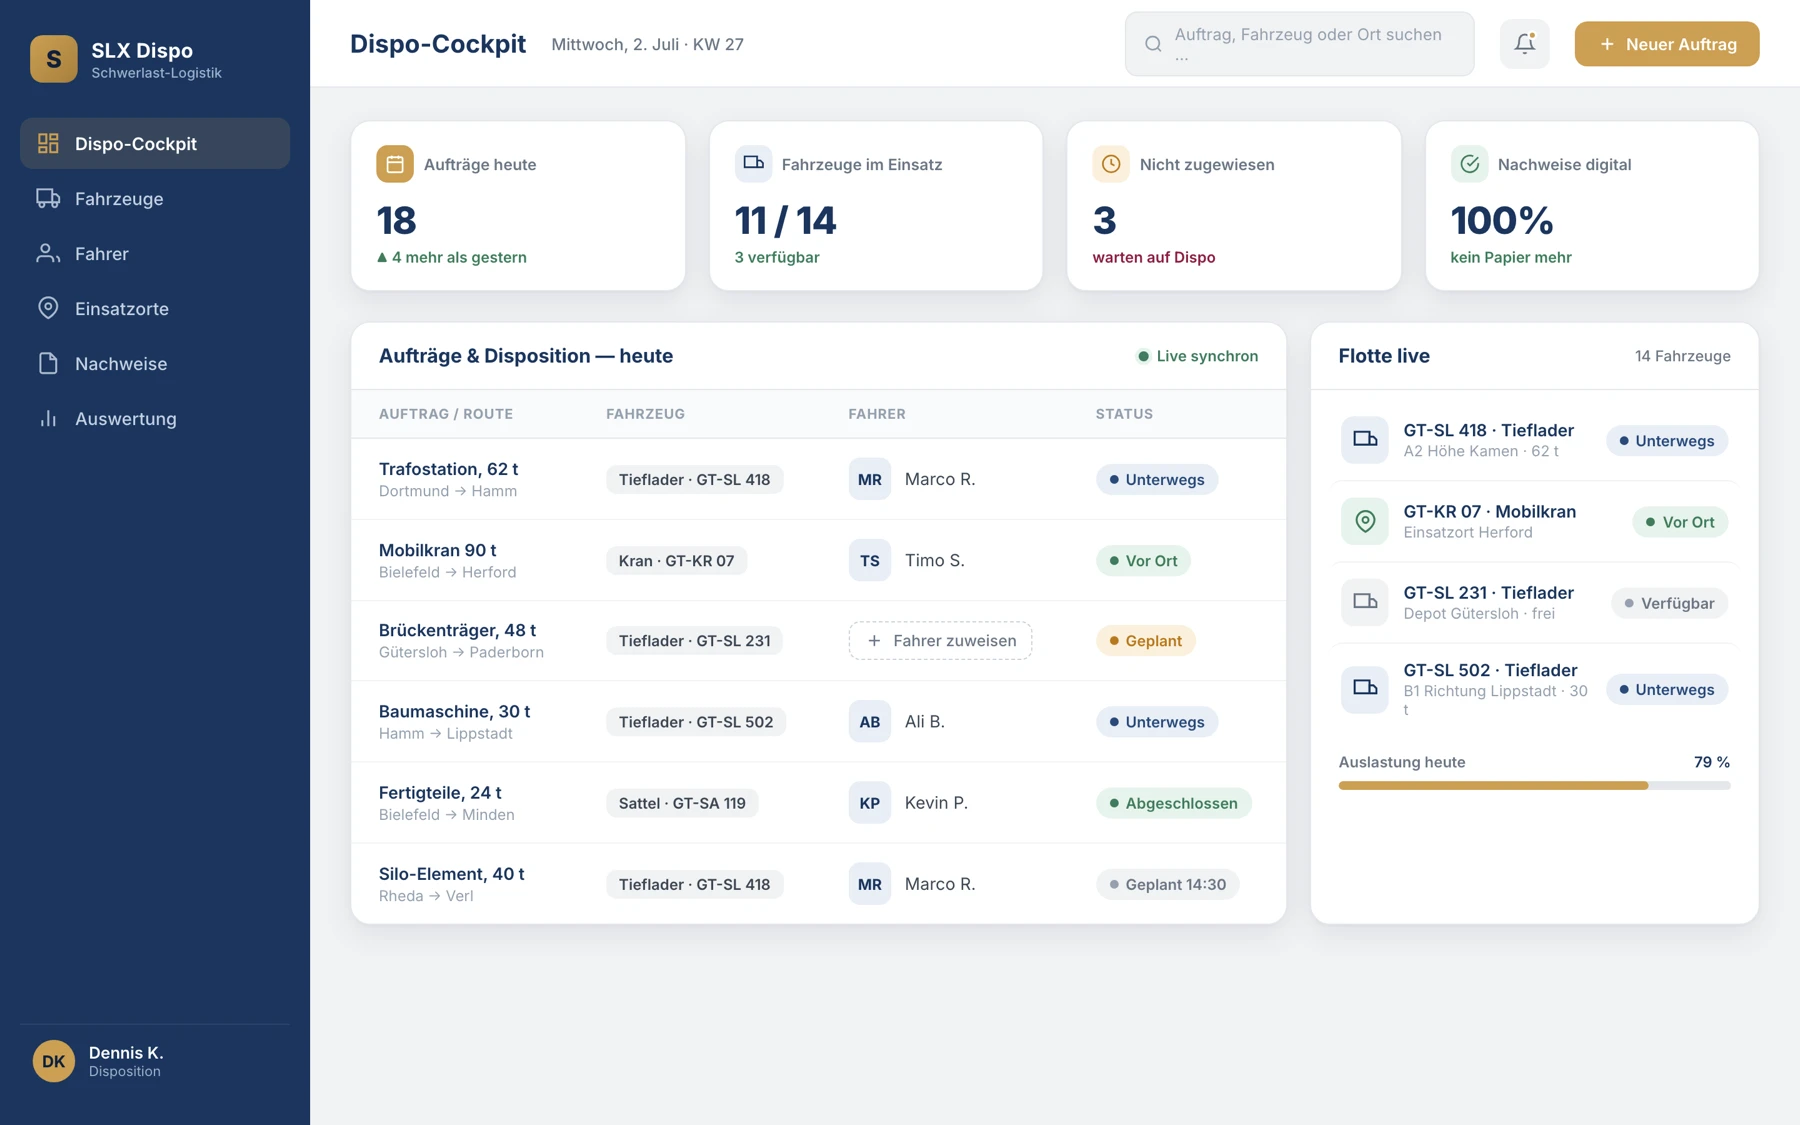Assign a driver via Fahrer zuweisen
Viewport: 1800px width, 1125px height.
pyautogui.click(x=940, y=641)
